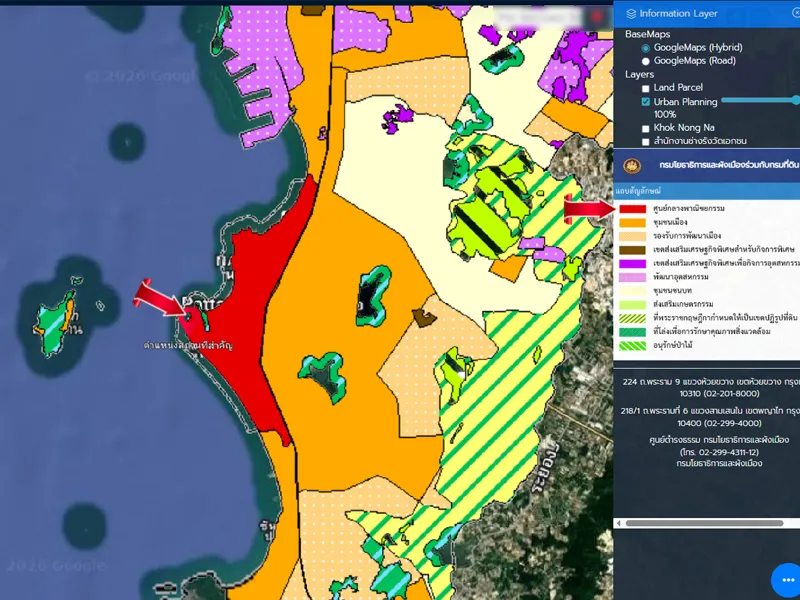Tick the สำนักงานช่างรังวัดเอกชน layer checkbox

[645, 142]
